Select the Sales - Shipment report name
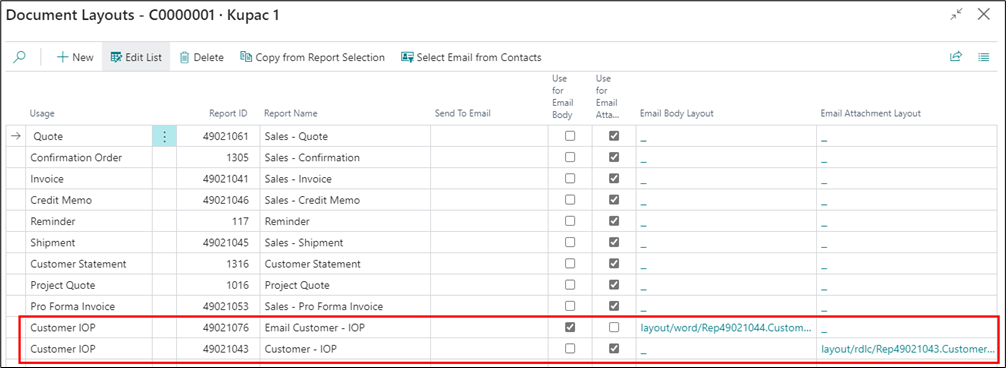Screen dimensions: 1006x368 click(x=303, y=242)
